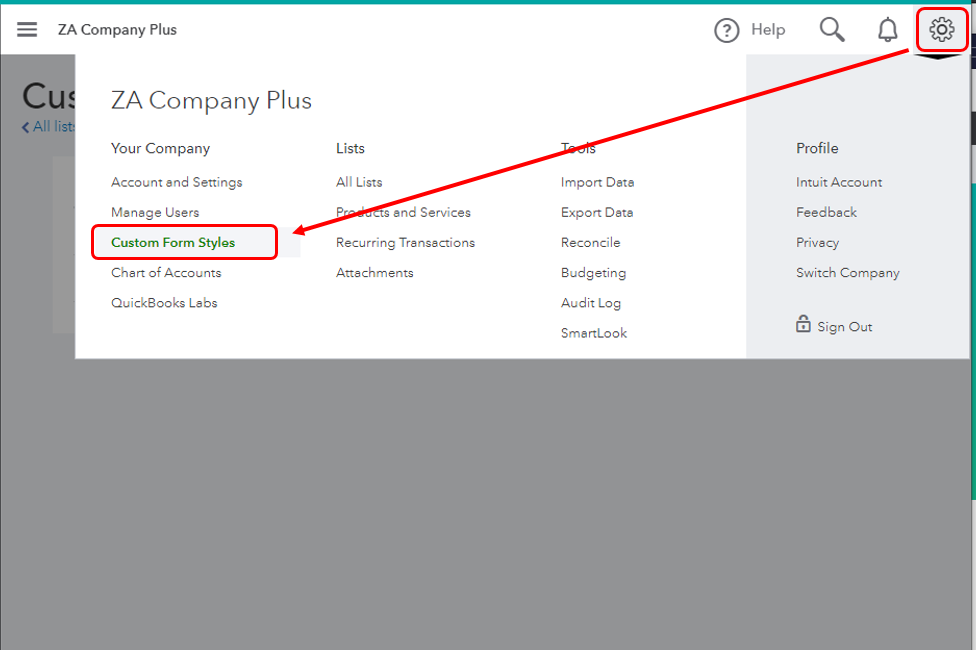The image size is (976, 650).
Task: Click ZA Company Plus menu title
Action: tap(212, 100)
